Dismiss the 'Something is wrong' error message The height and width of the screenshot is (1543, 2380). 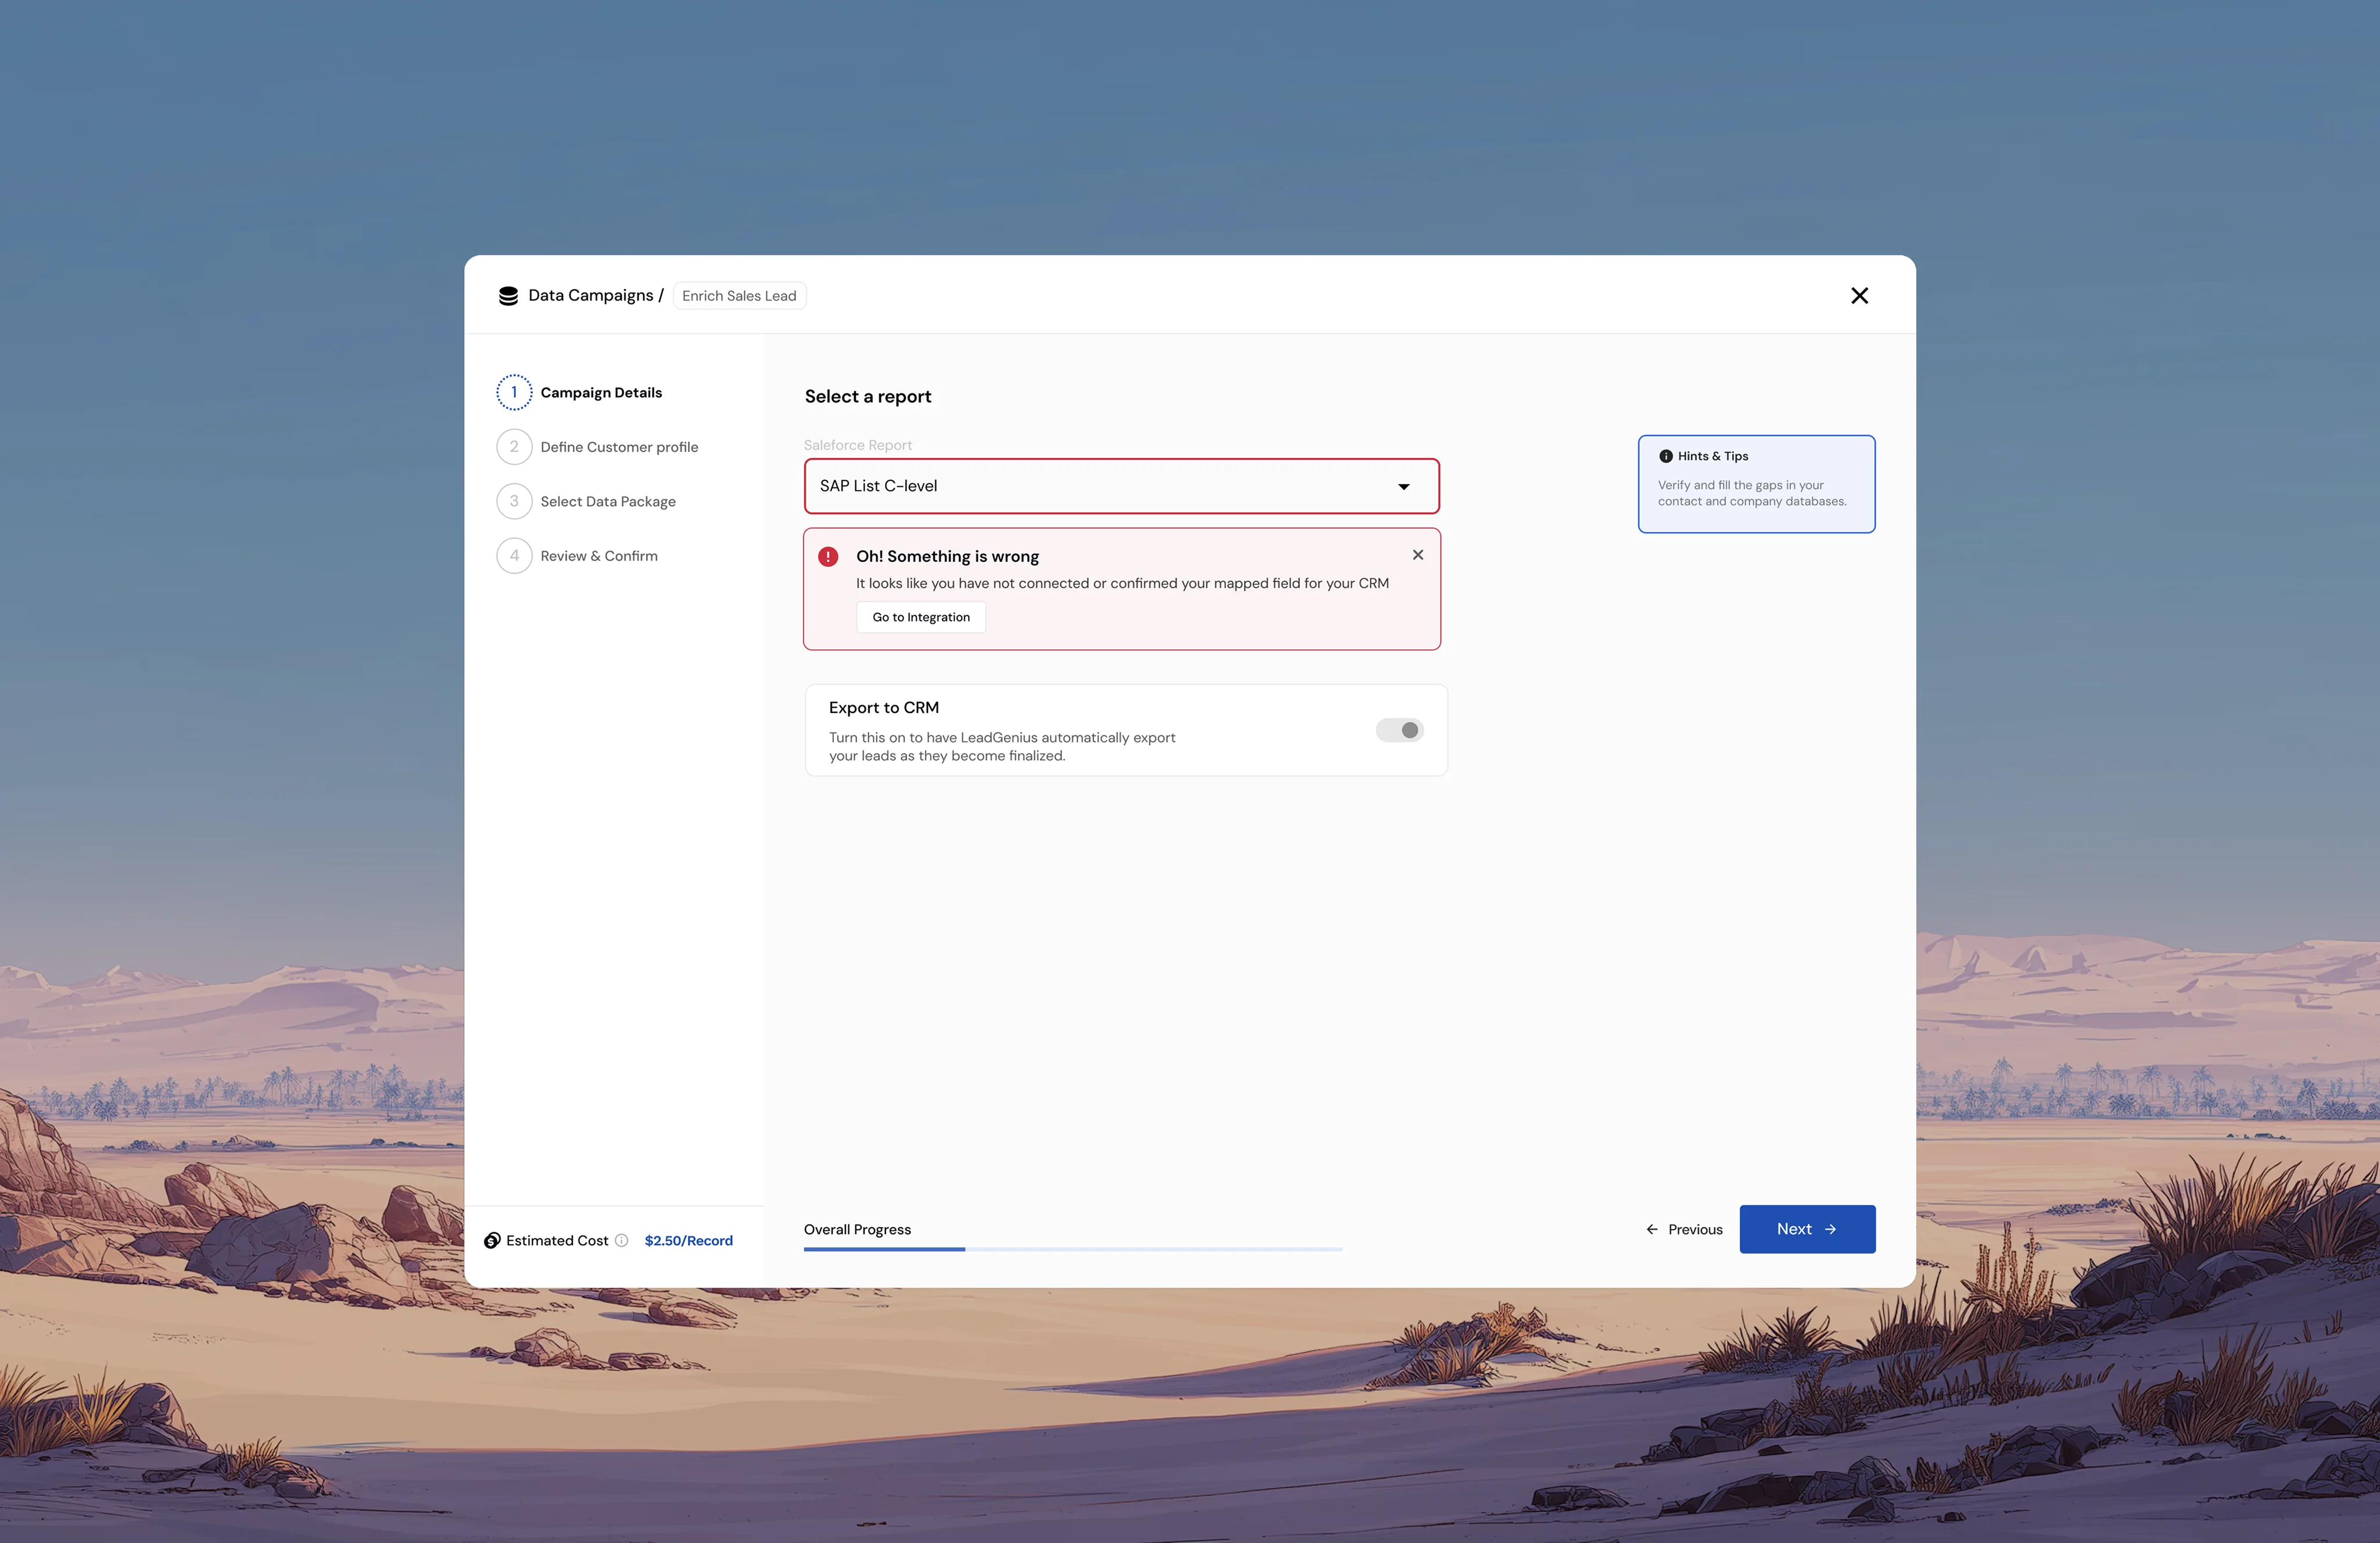tap(1417, 555)
